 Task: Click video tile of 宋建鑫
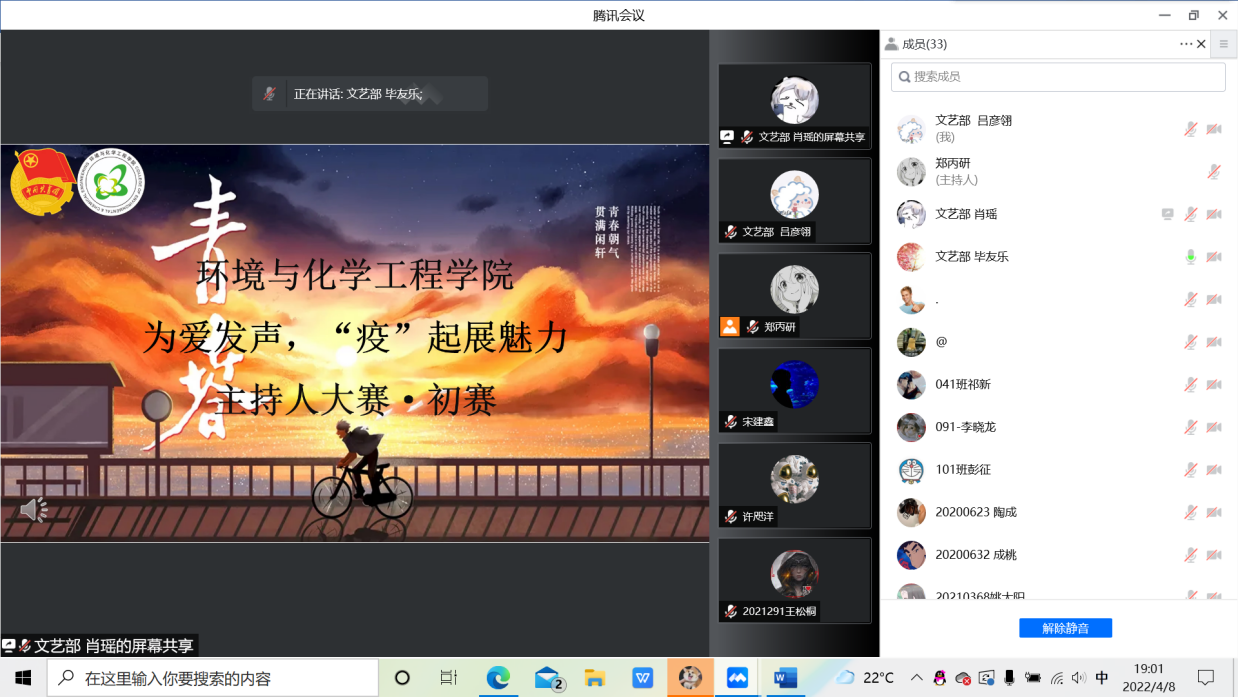[795, 390]
